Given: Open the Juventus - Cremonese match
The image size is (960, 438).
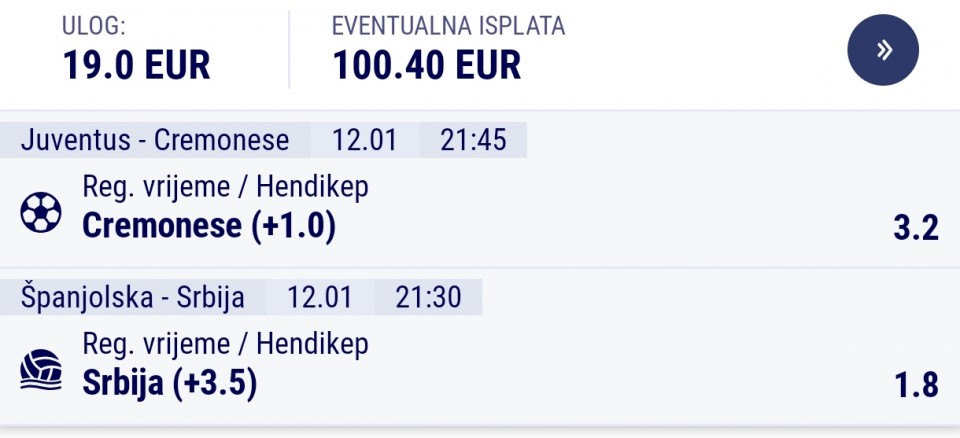Looking at the screenshot, I should 155,140.
